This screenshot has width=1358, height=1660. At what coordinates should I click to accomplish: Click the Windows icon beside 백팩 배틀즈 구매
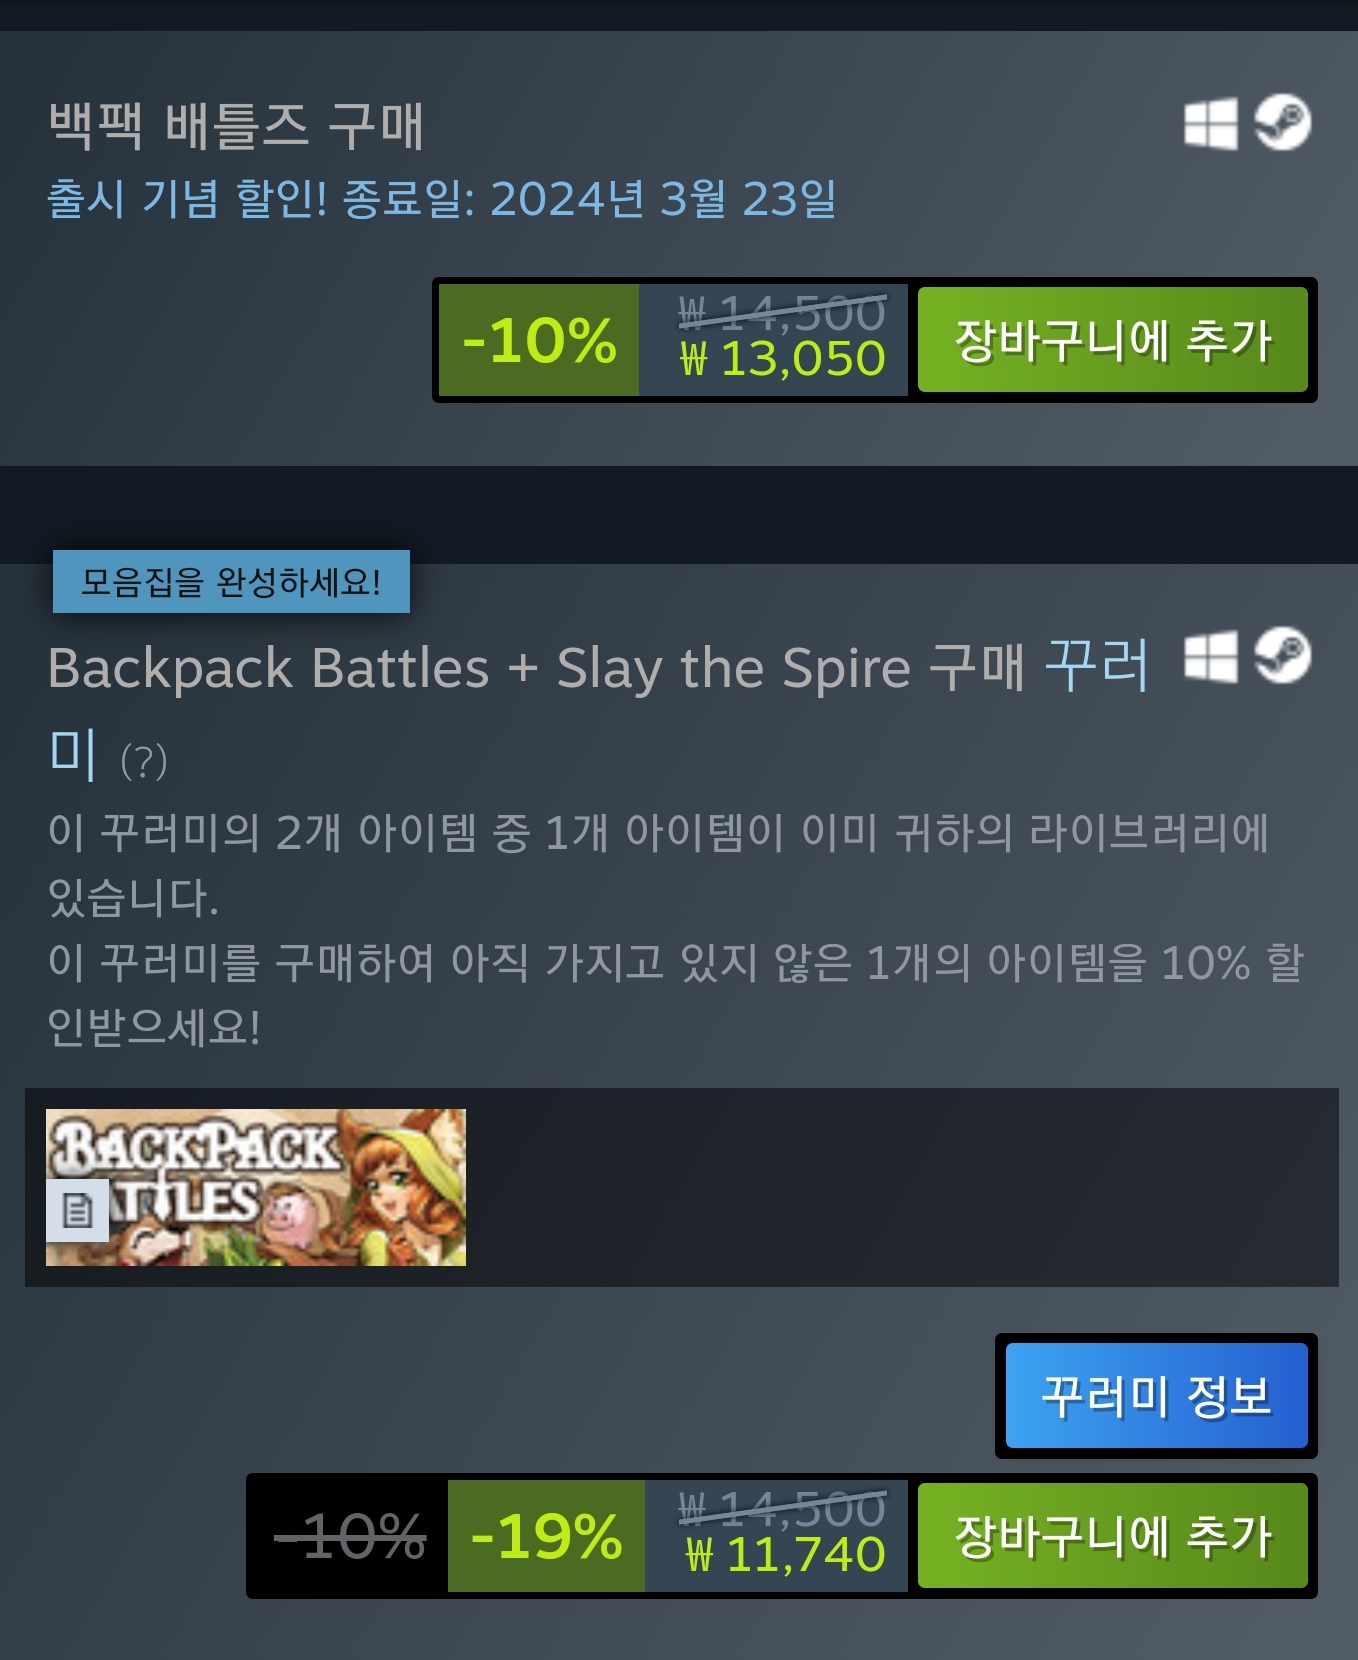click(x=1210, y=123)
